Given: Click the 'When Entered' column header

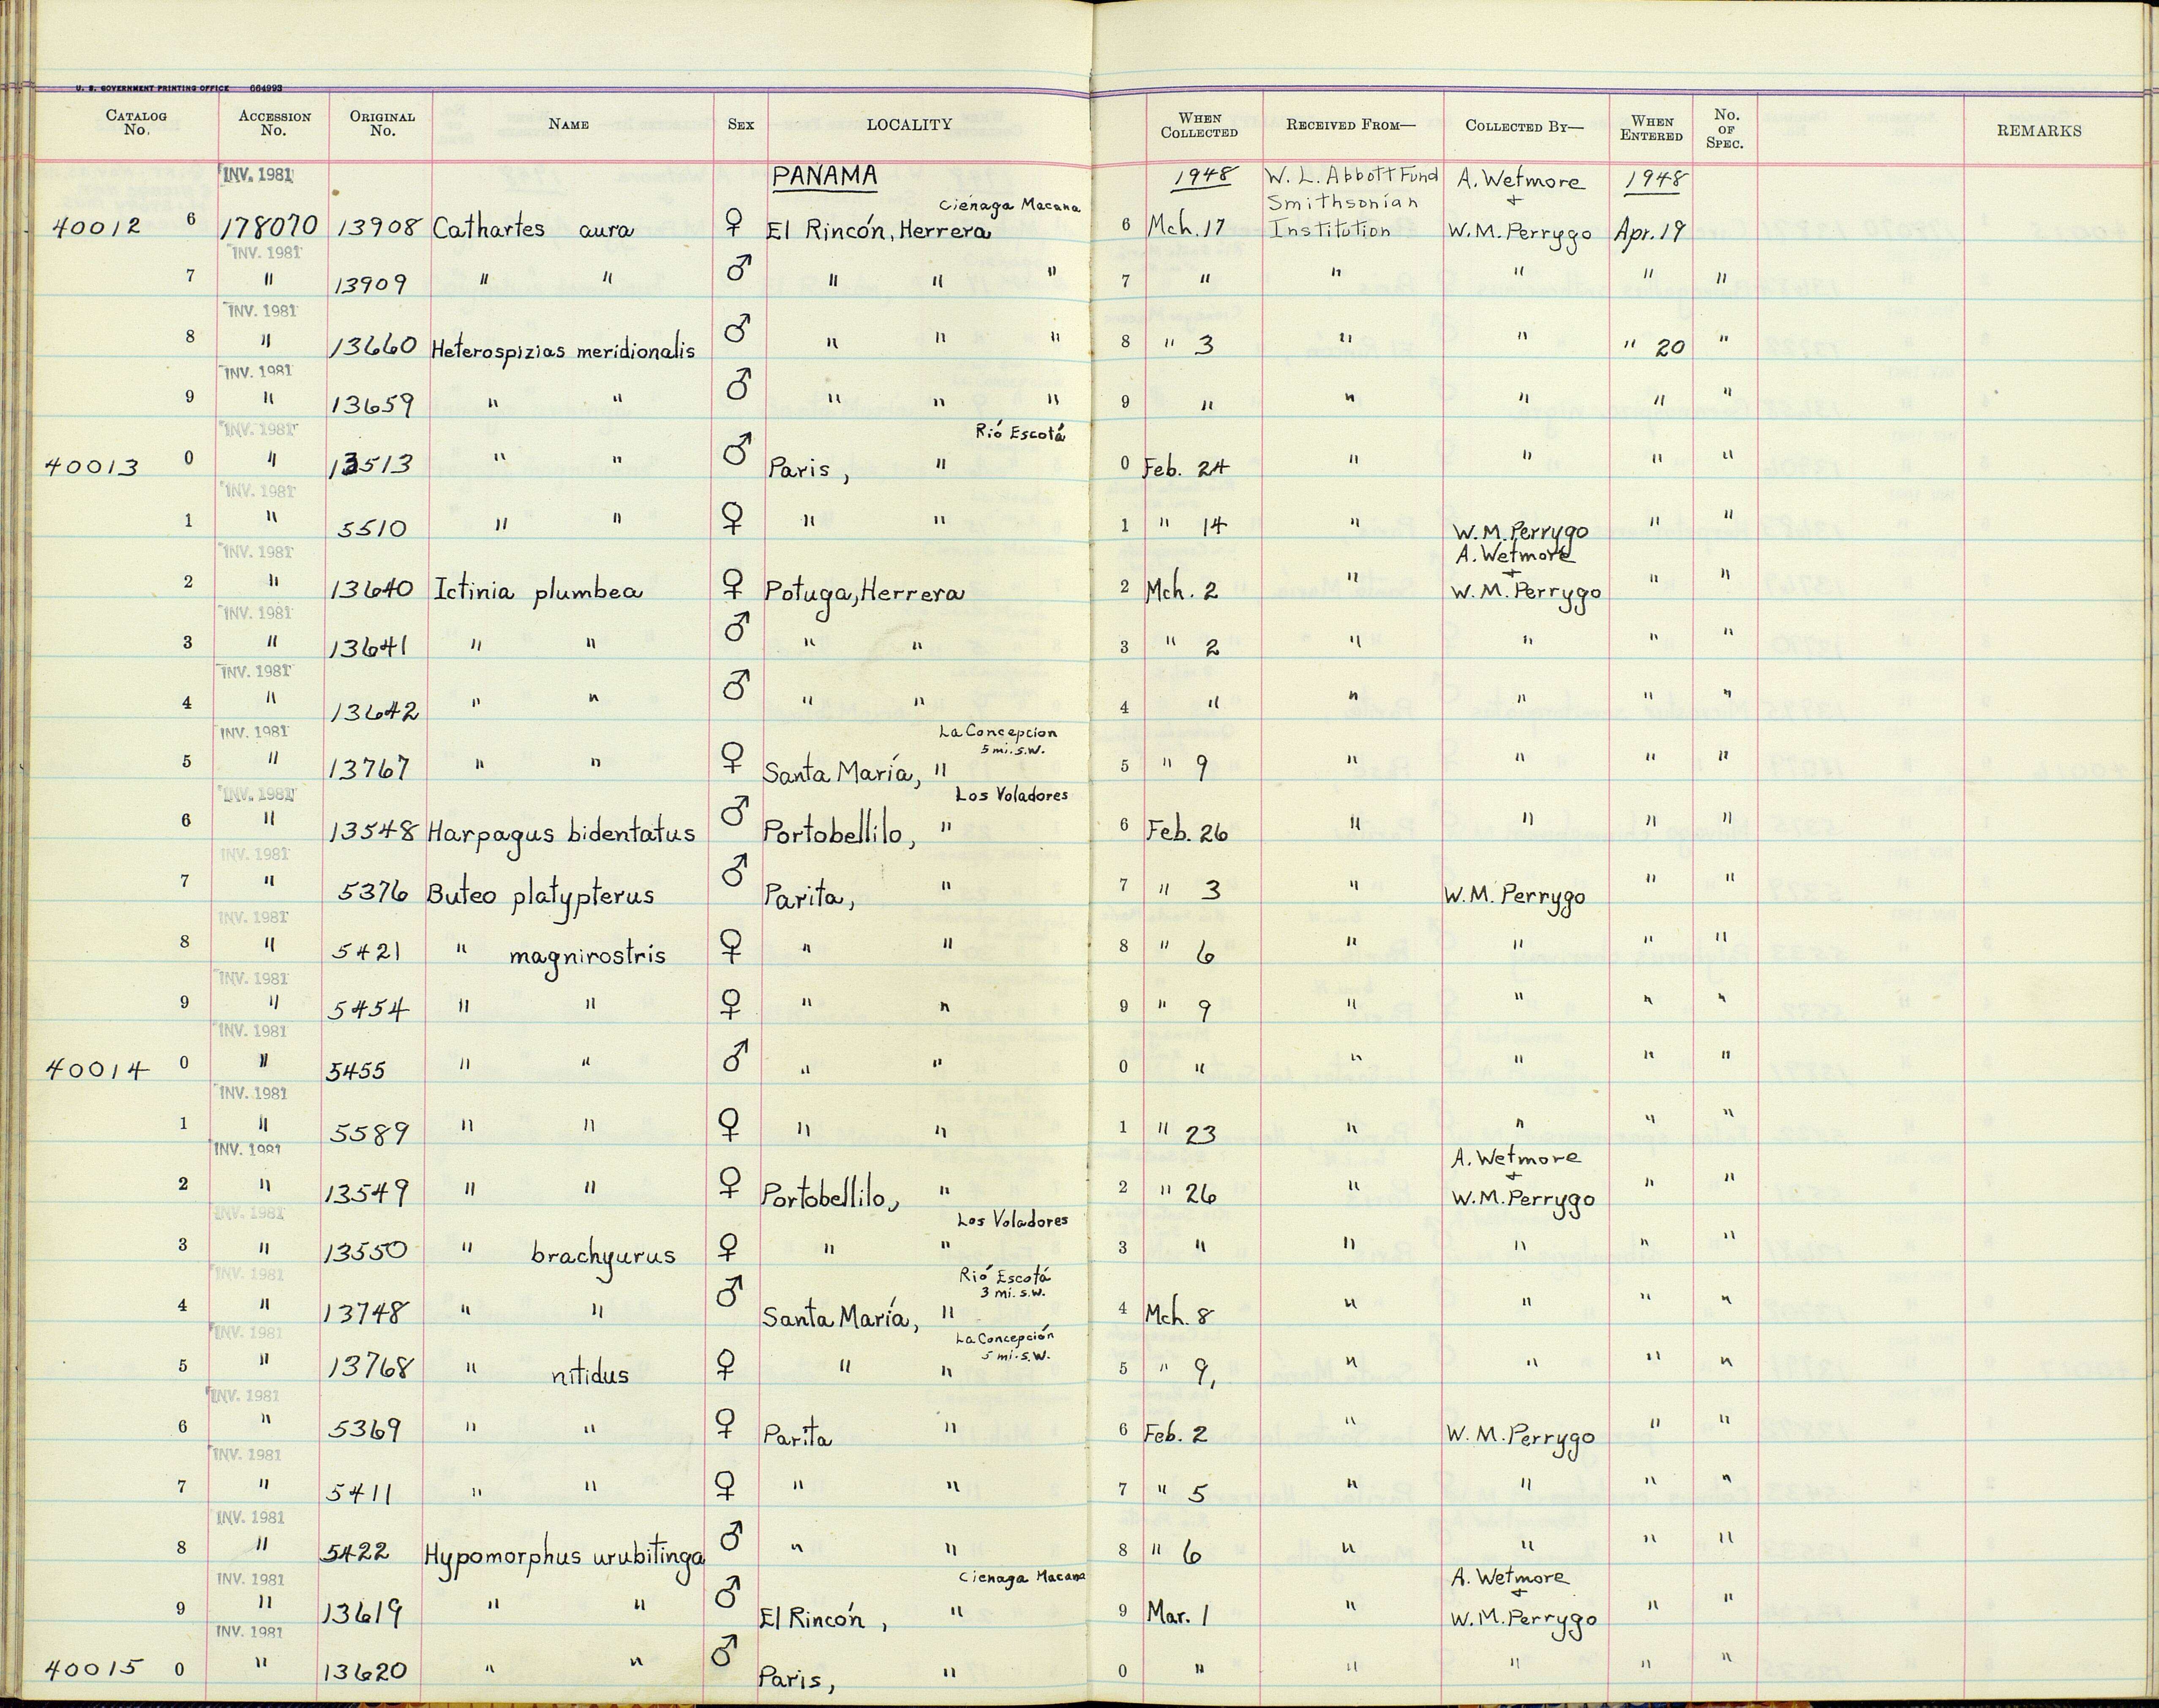Looking at the screenshot, I should (x=1651, y=128).
